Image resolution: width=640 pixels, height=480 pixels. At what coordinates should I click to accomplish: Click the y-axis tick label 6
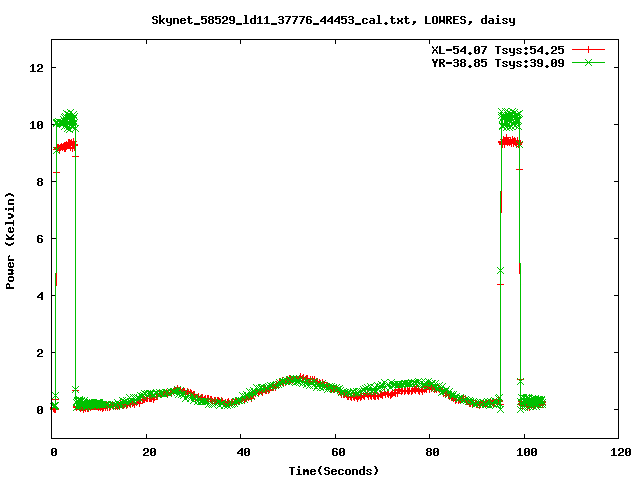(x=40, y=239)
